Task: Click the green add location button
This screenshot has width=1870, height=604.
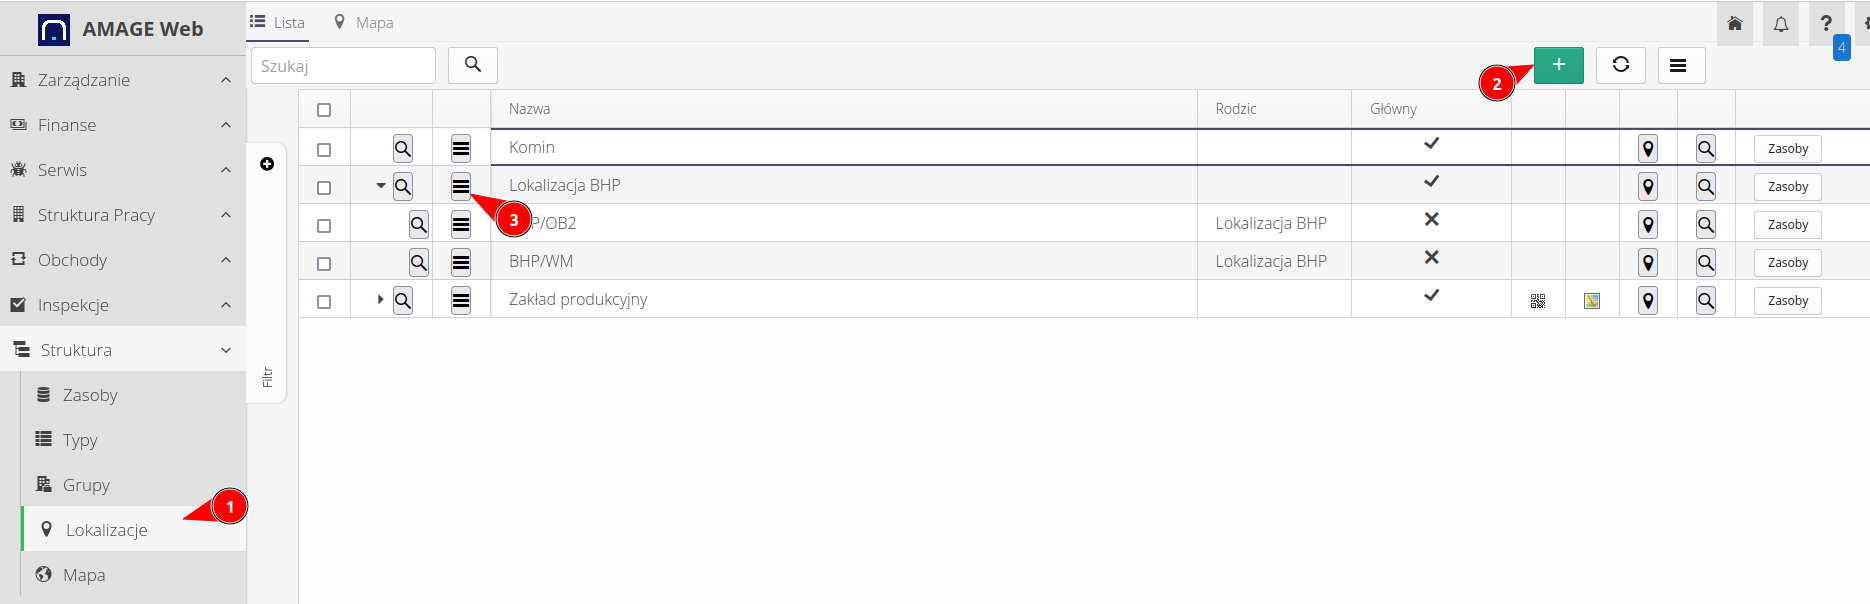Action: [x=1558, y=65]
